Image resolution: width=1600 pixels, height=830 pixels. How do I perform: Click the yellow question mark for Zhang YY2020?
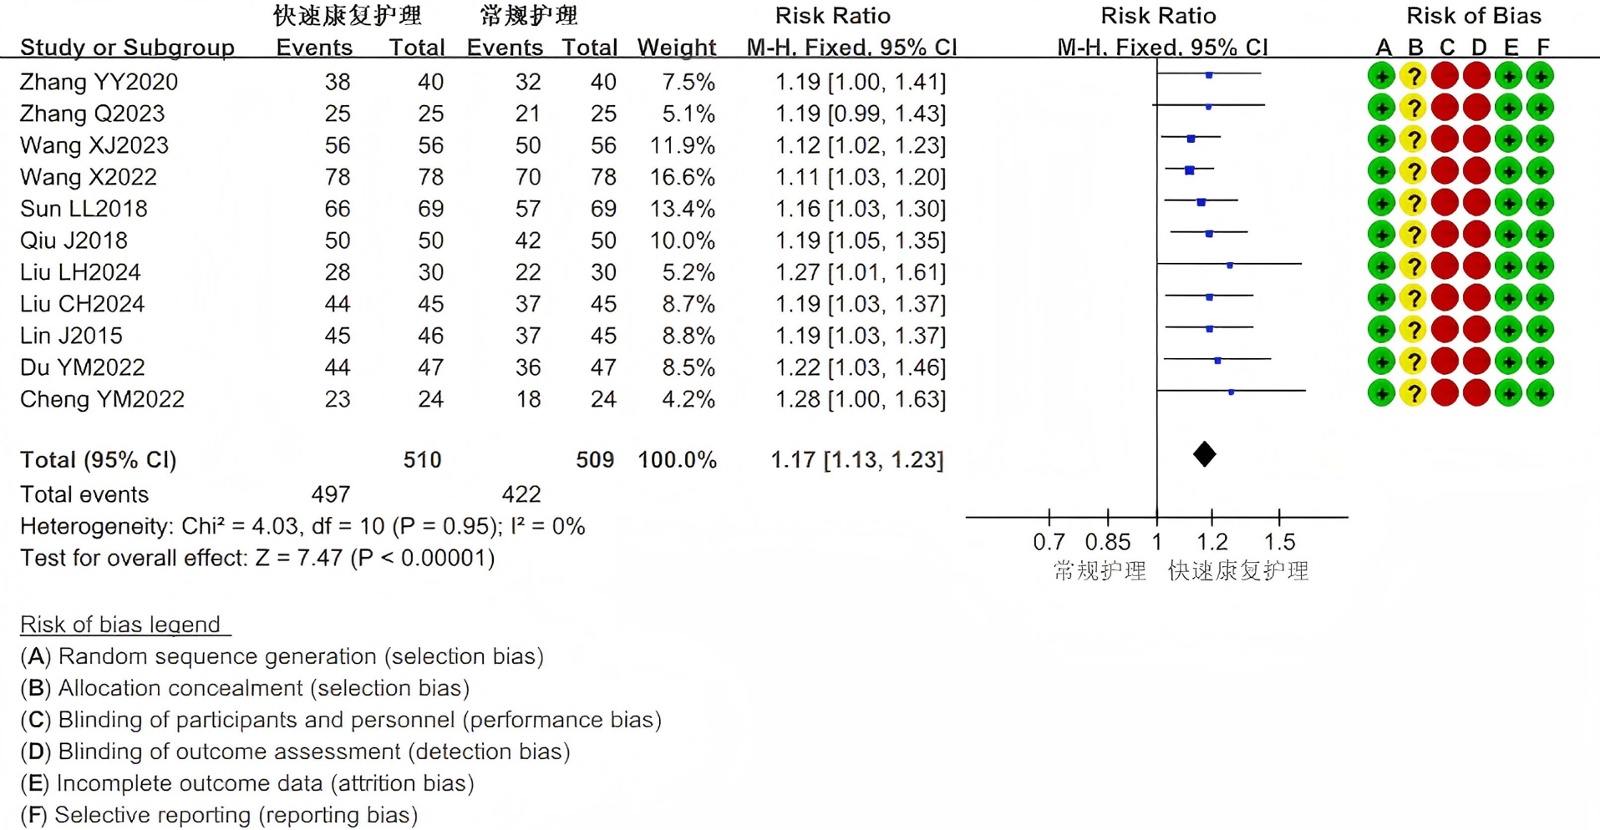[x=1412, y=76]
